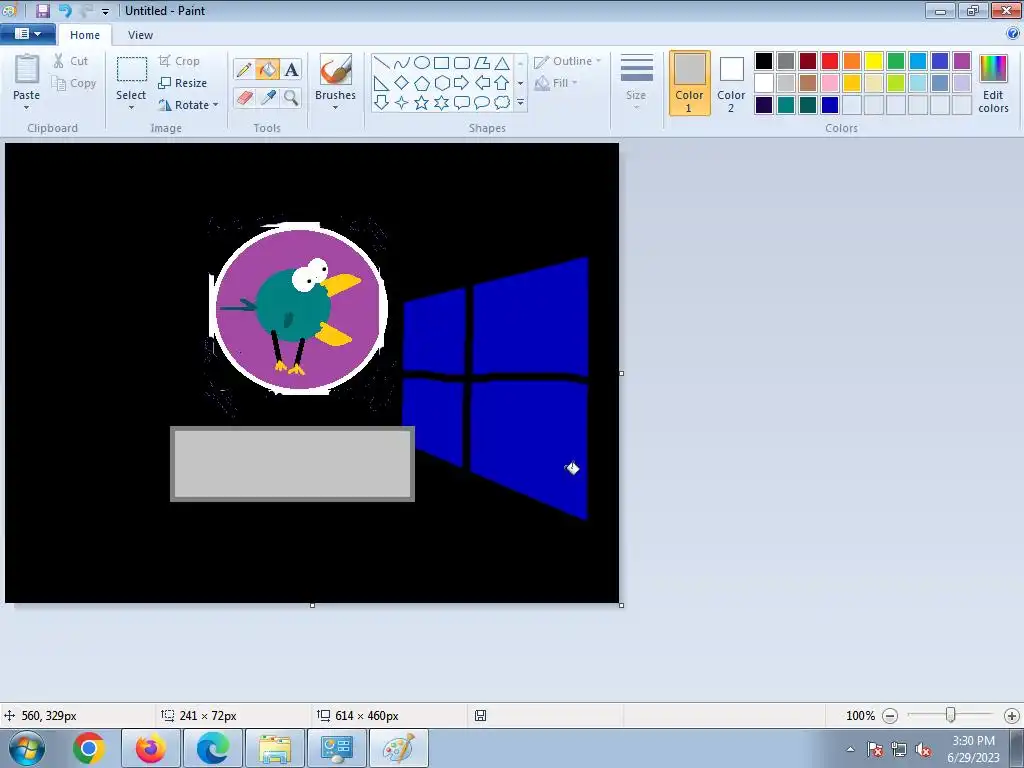Click the Undo arrow in title bar
This screenshot has height=768, width=1024.
point(65,10)
